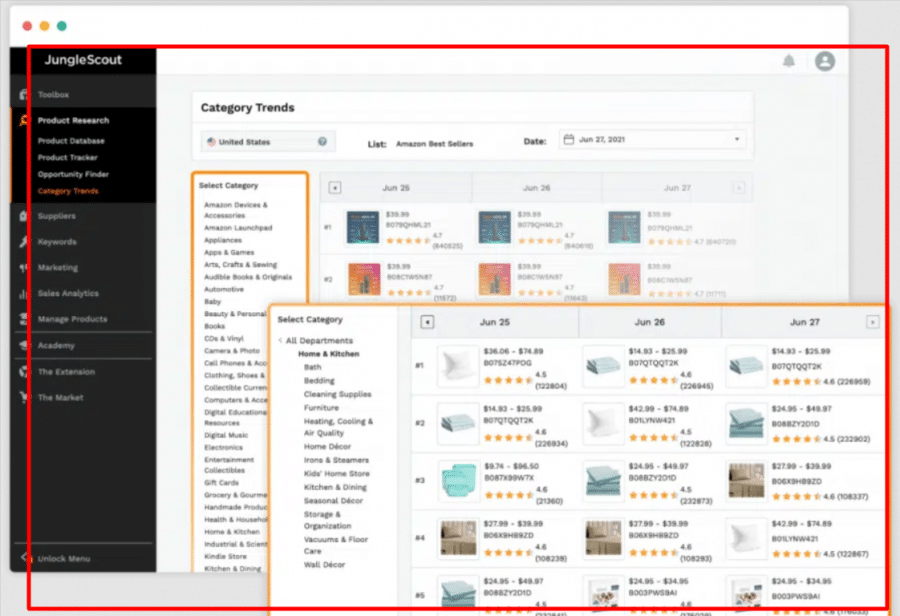Select Bath subcategory
Viewport: 900px width, 616px height.
click(x=313, y=367)
